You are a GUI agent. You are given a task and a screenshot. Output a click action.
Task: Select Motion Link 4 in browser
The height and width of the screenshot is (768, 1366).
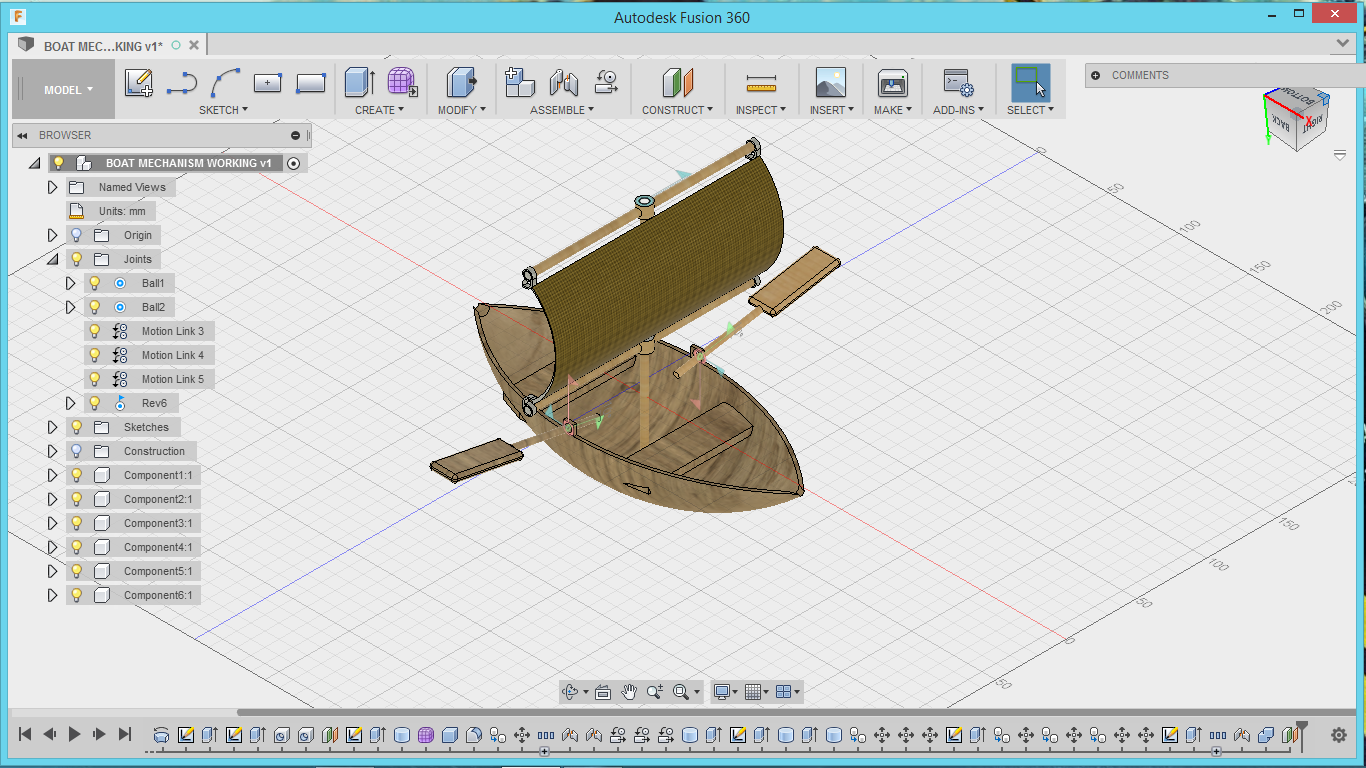tap(172, 355)
